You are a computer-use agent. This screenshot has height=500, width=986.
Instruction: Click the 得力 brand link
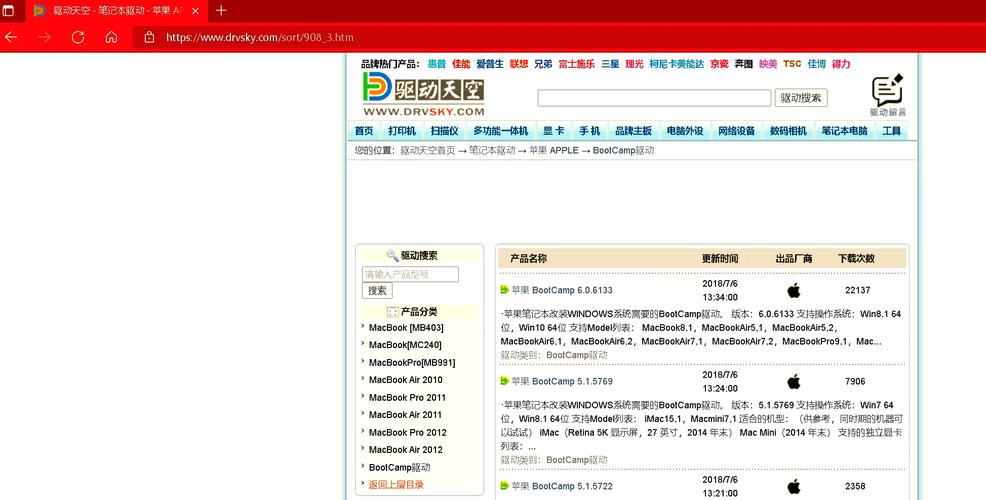[841, 64]
